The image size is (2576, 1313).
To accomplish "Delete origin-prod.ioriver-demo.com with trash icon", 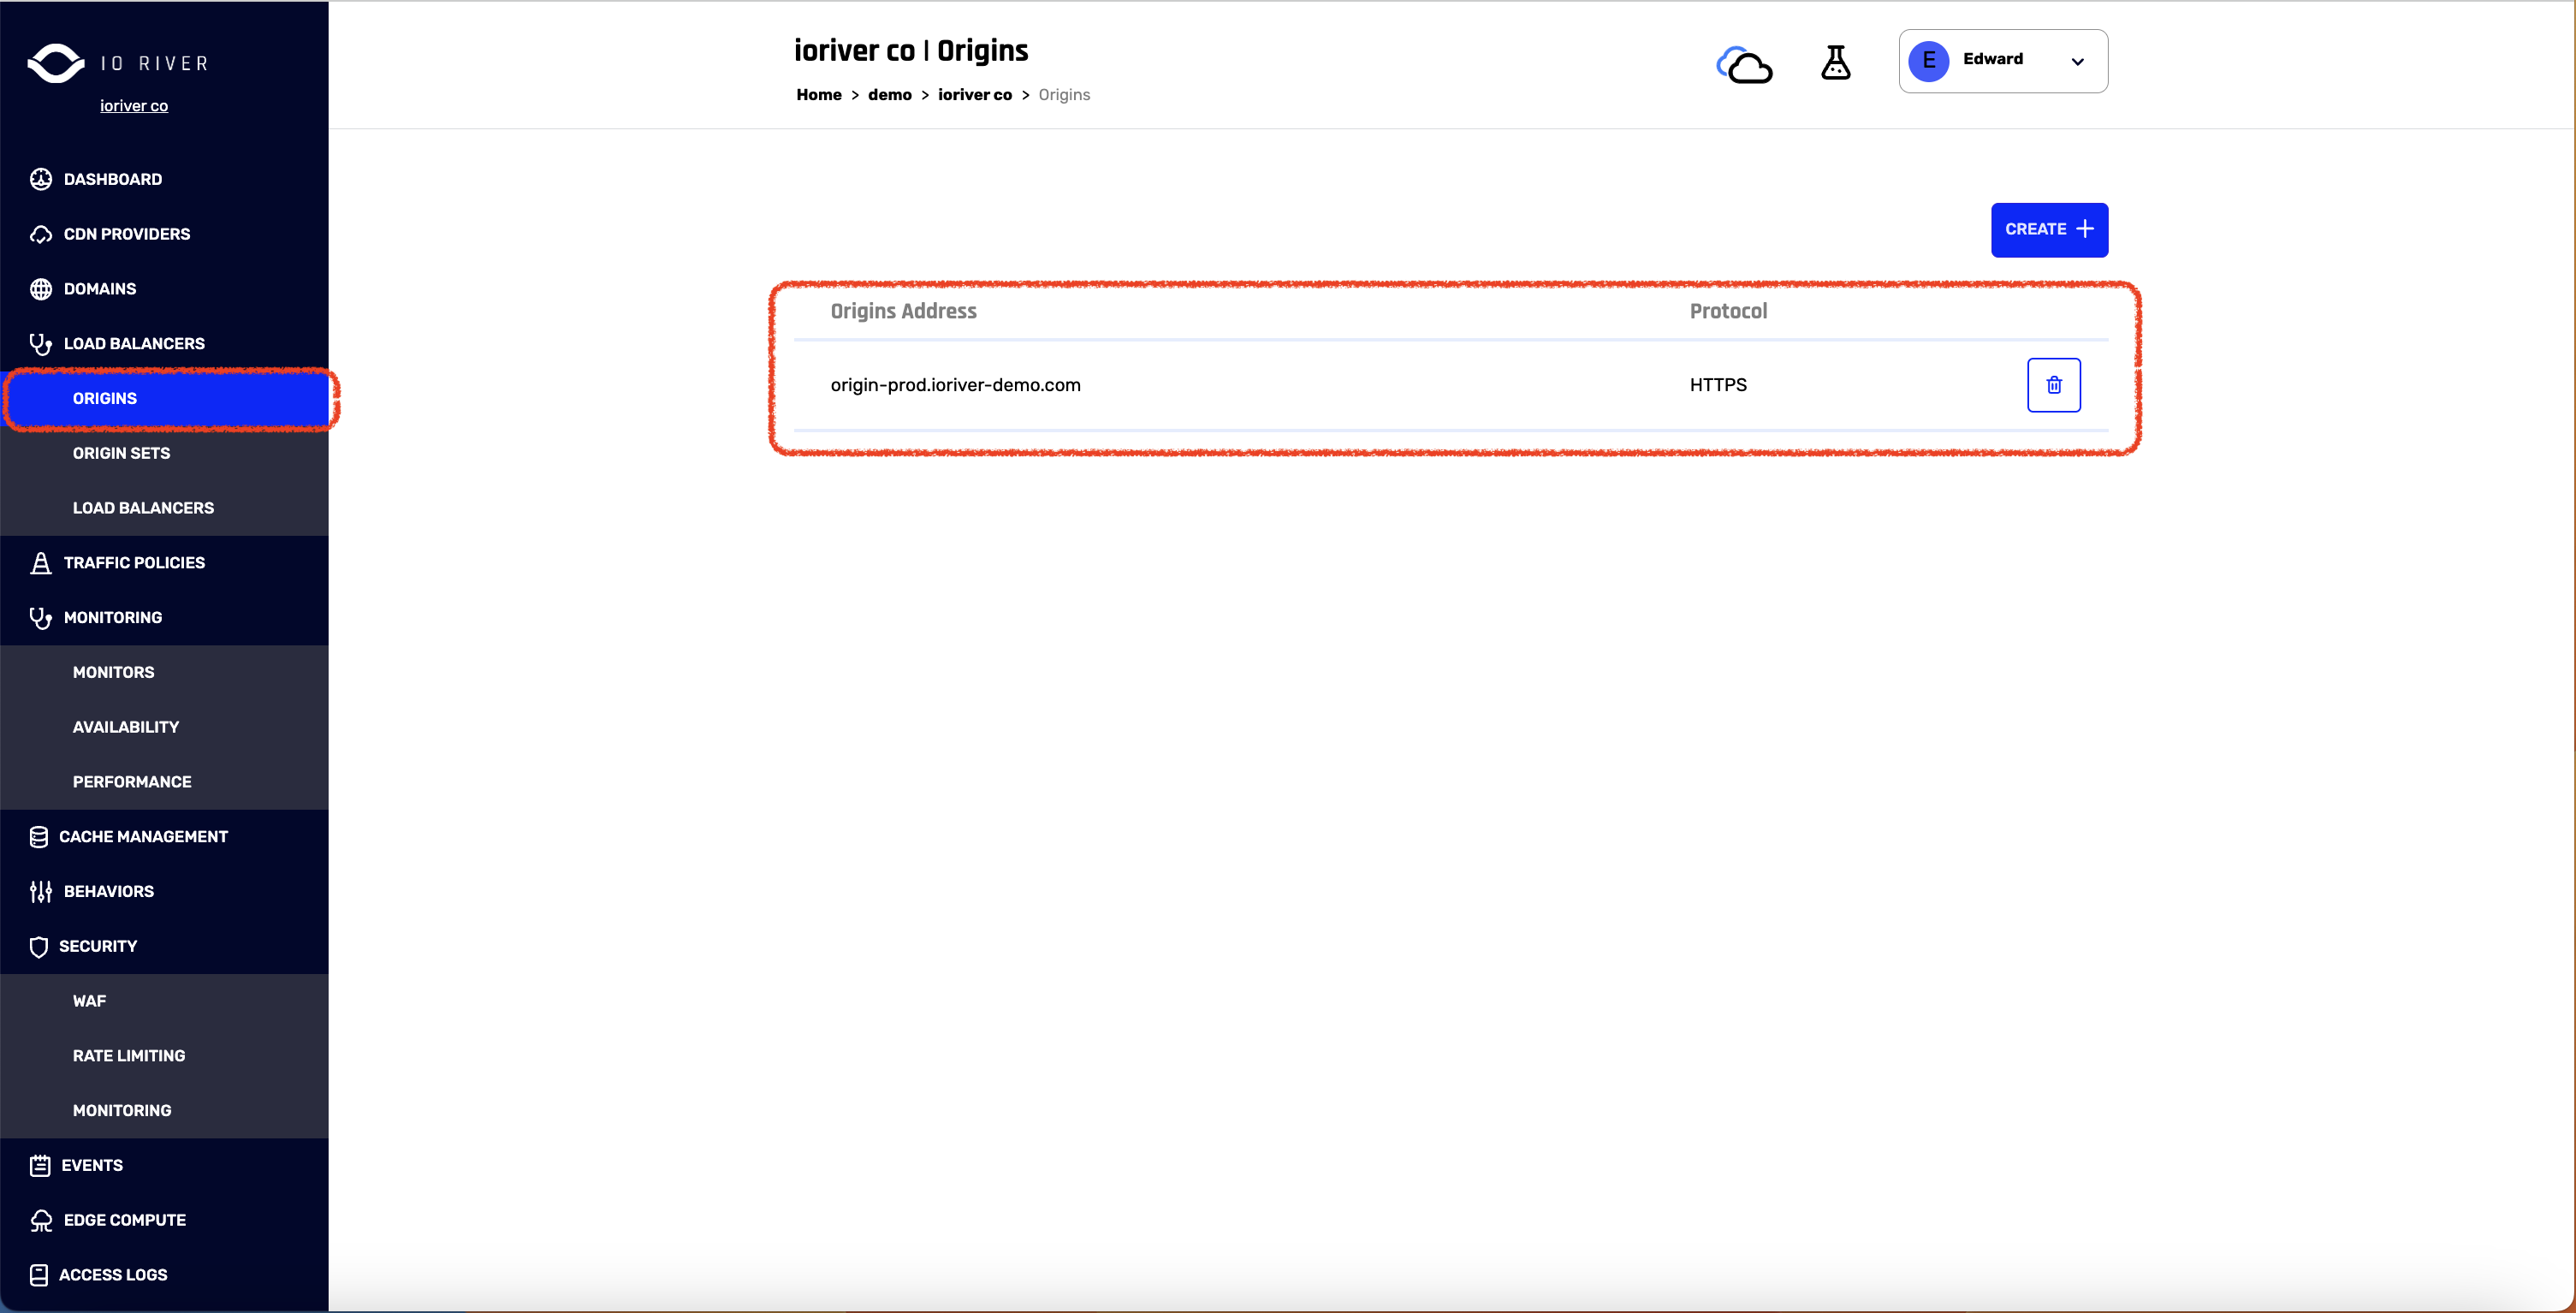I will 2054,385.
